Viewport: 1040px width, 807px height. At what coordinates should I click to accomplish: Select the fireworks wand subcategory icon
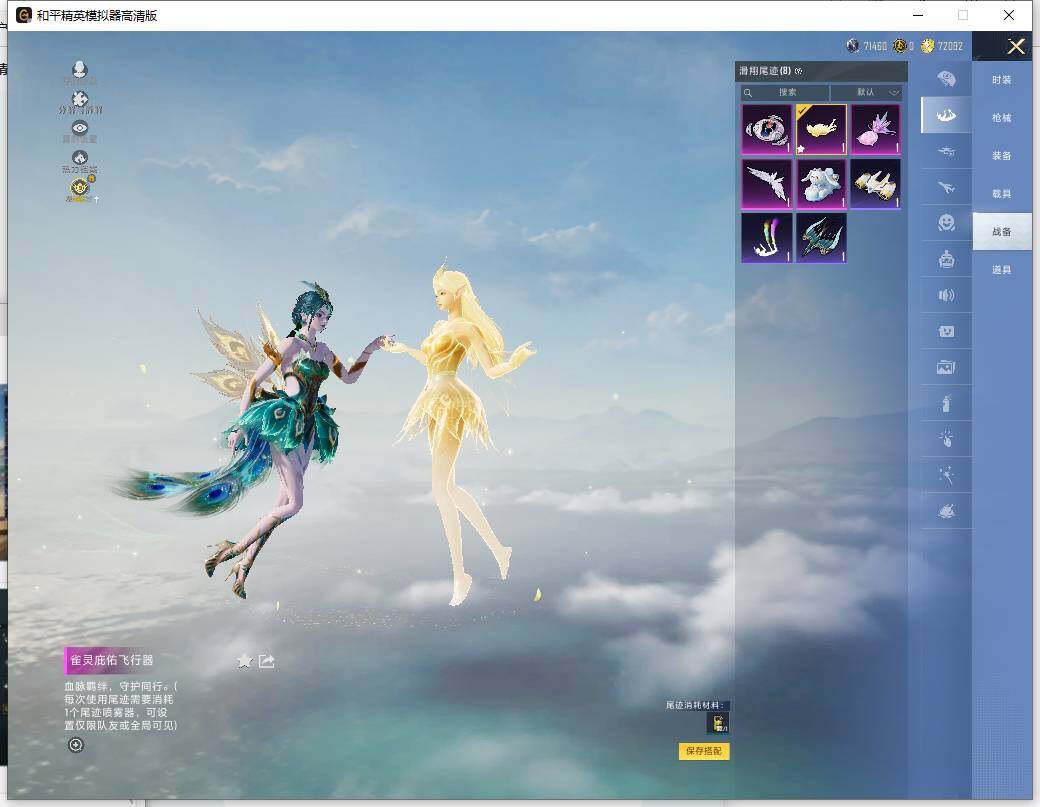[946, 475]
